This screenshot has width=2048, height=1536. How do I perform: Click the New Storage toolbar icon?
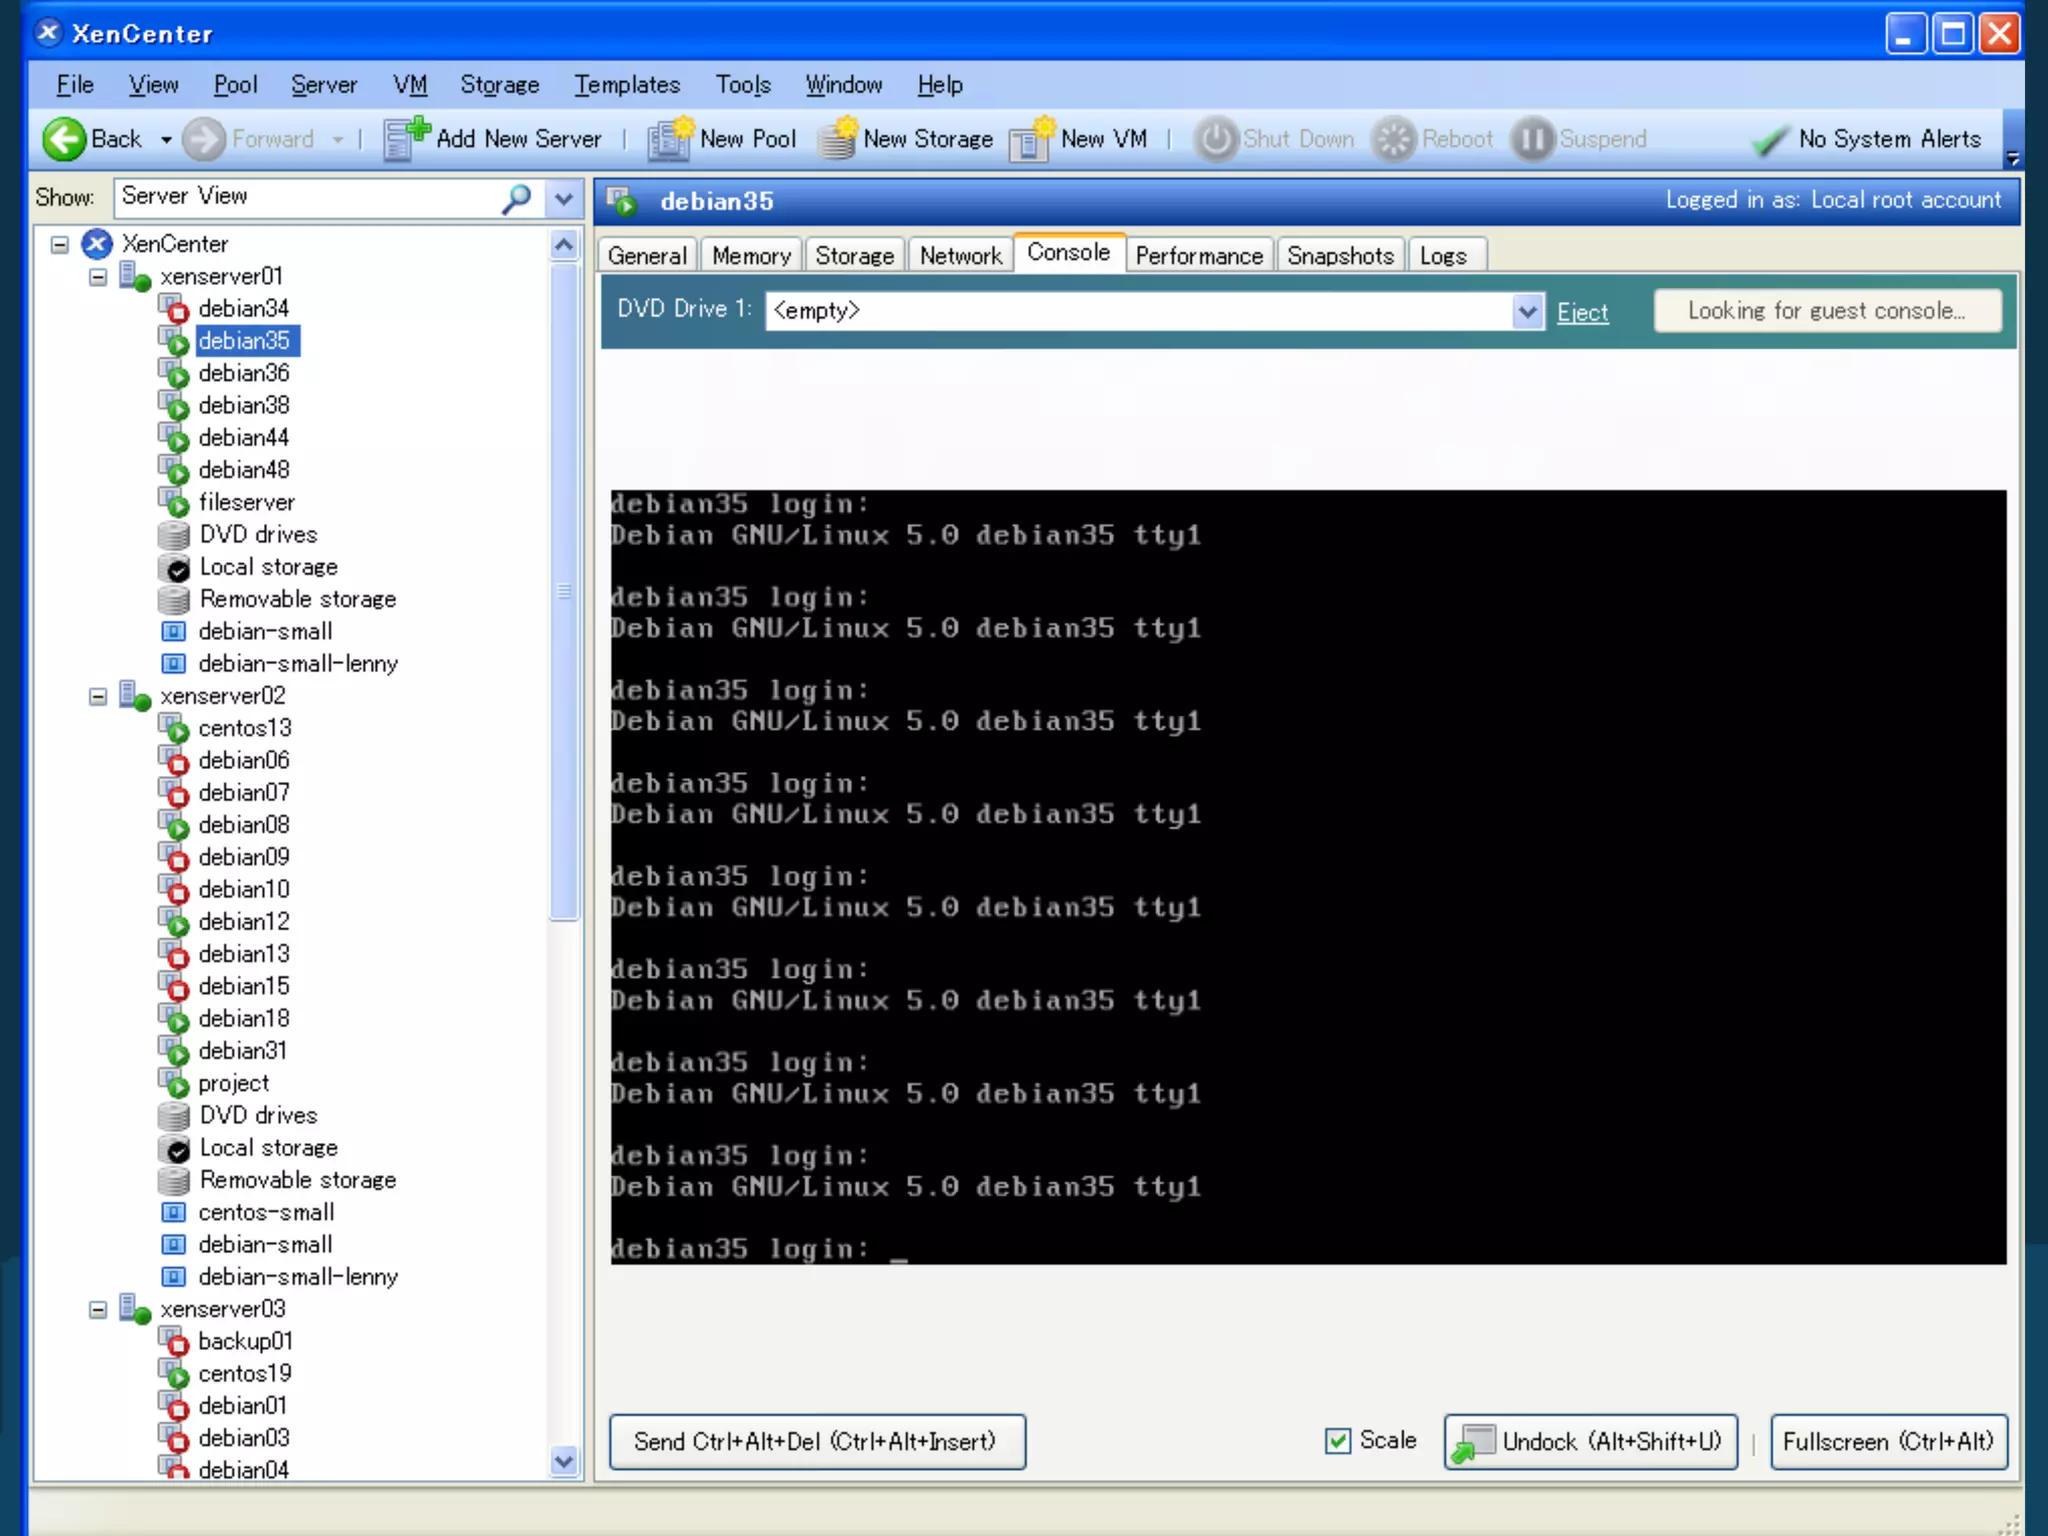click(x=838, y=138)
